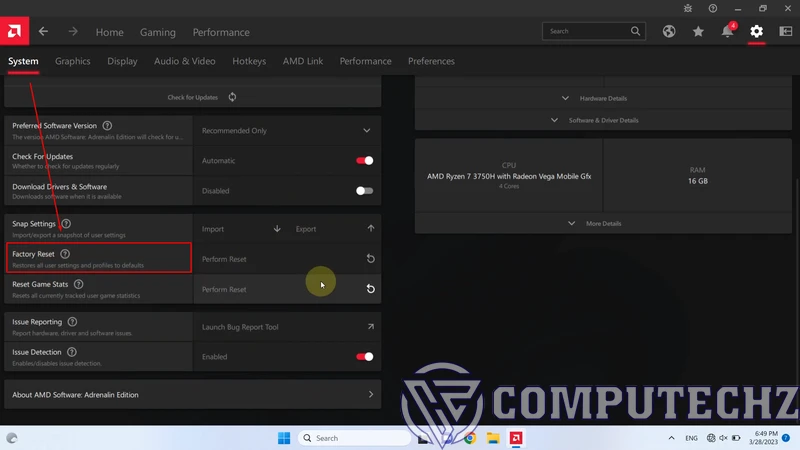Screen dimensions: 800x450
Task: Open settings gear icon
Action: (757, 31)
